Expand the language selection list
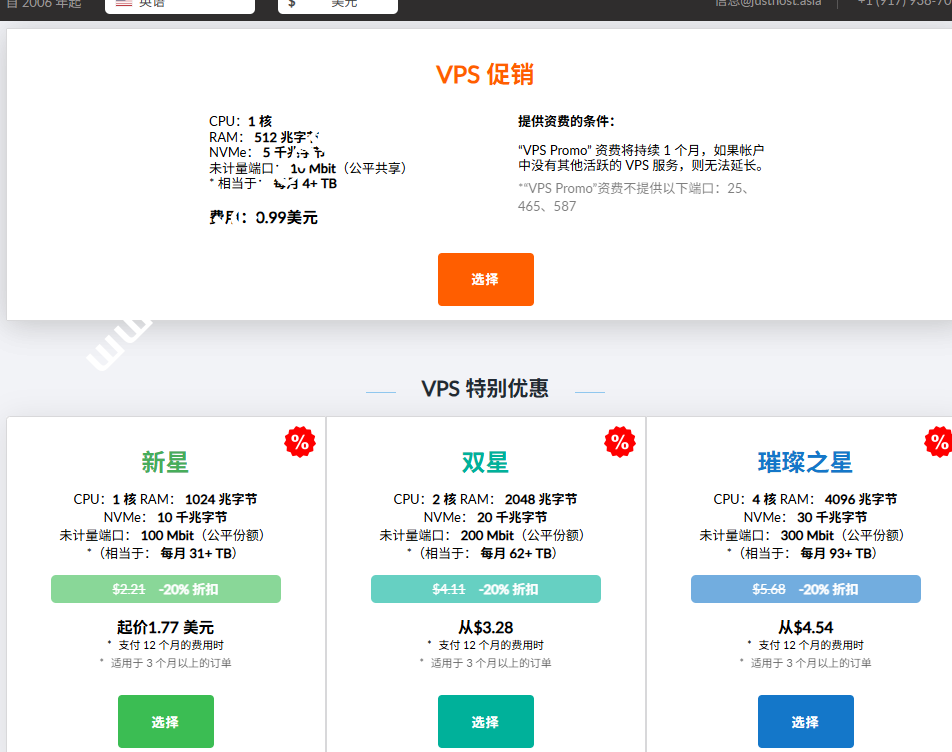 coord(180,3)
